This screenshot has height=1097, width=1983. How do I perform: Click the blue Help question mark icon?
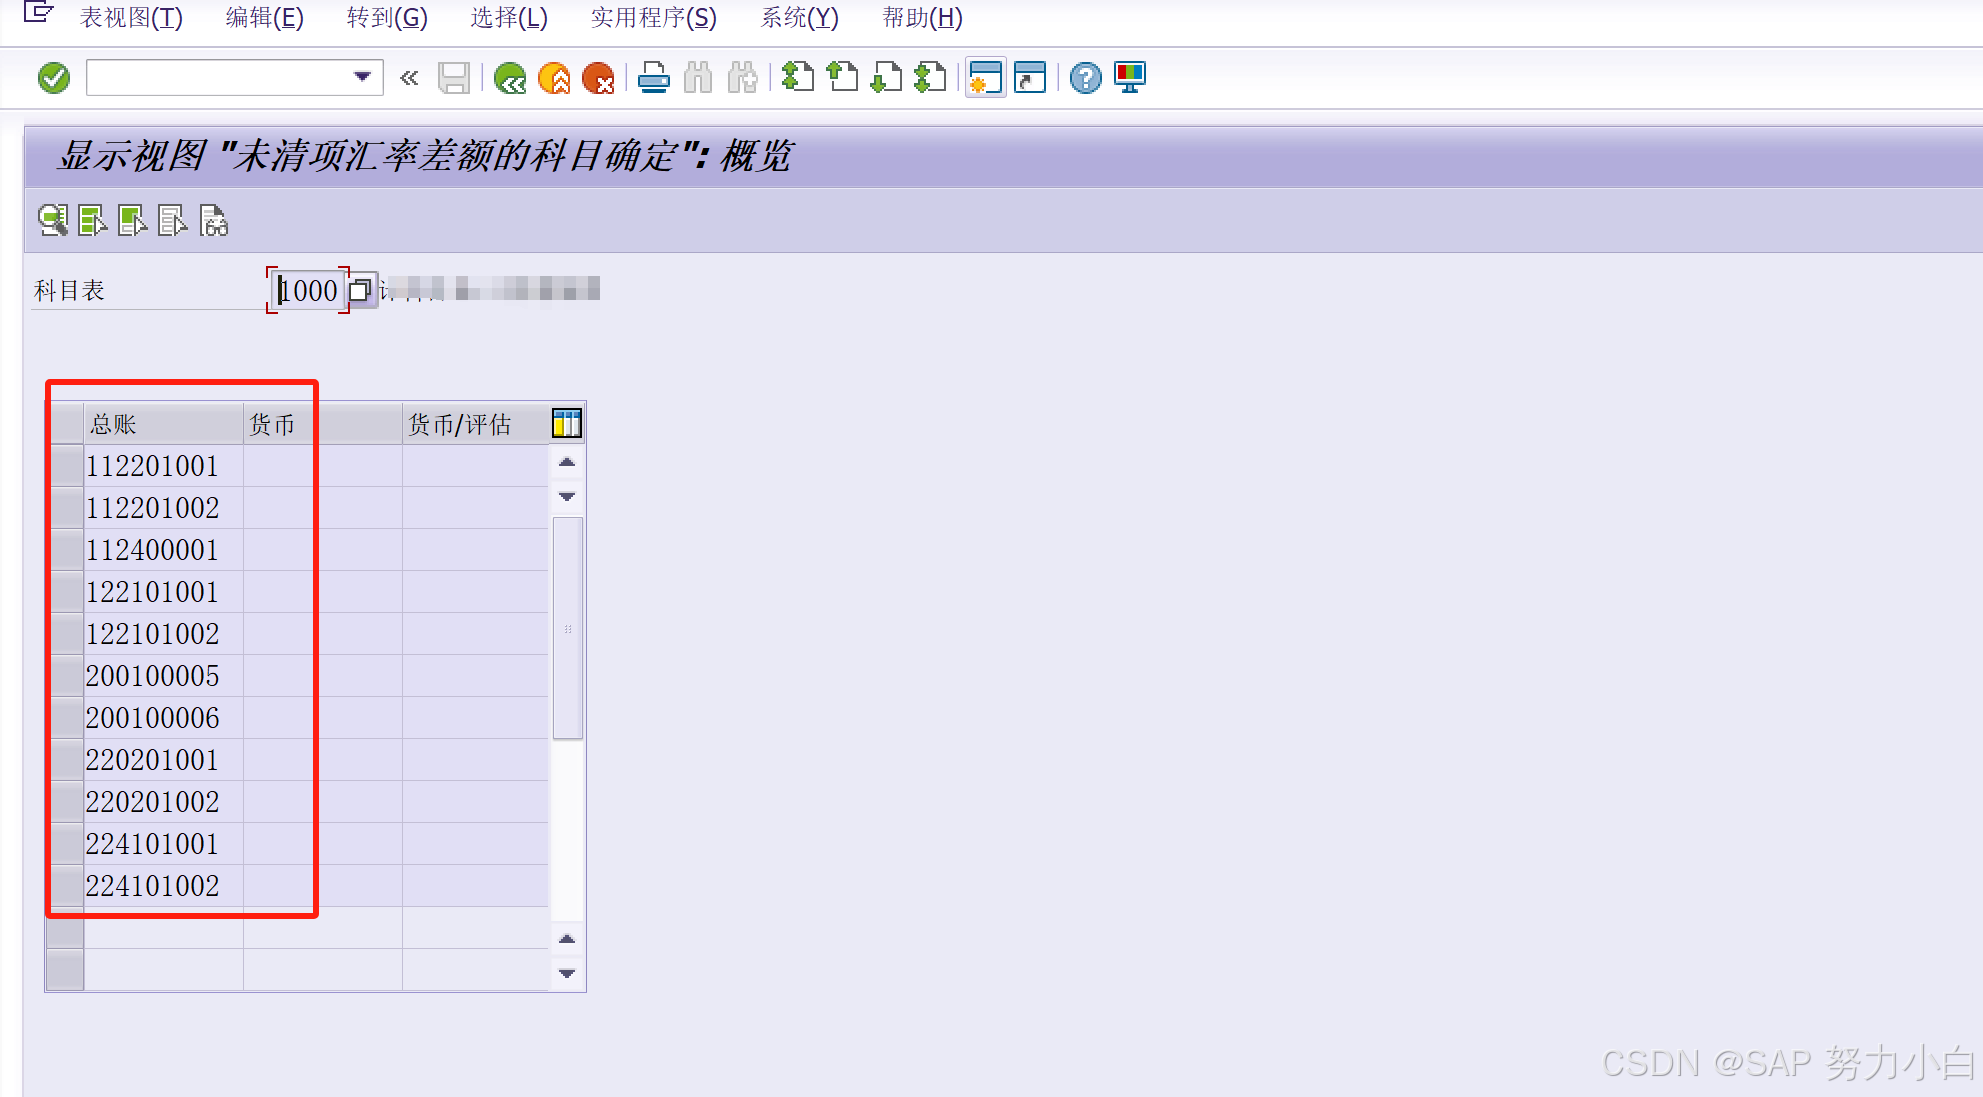[1085, 78]
